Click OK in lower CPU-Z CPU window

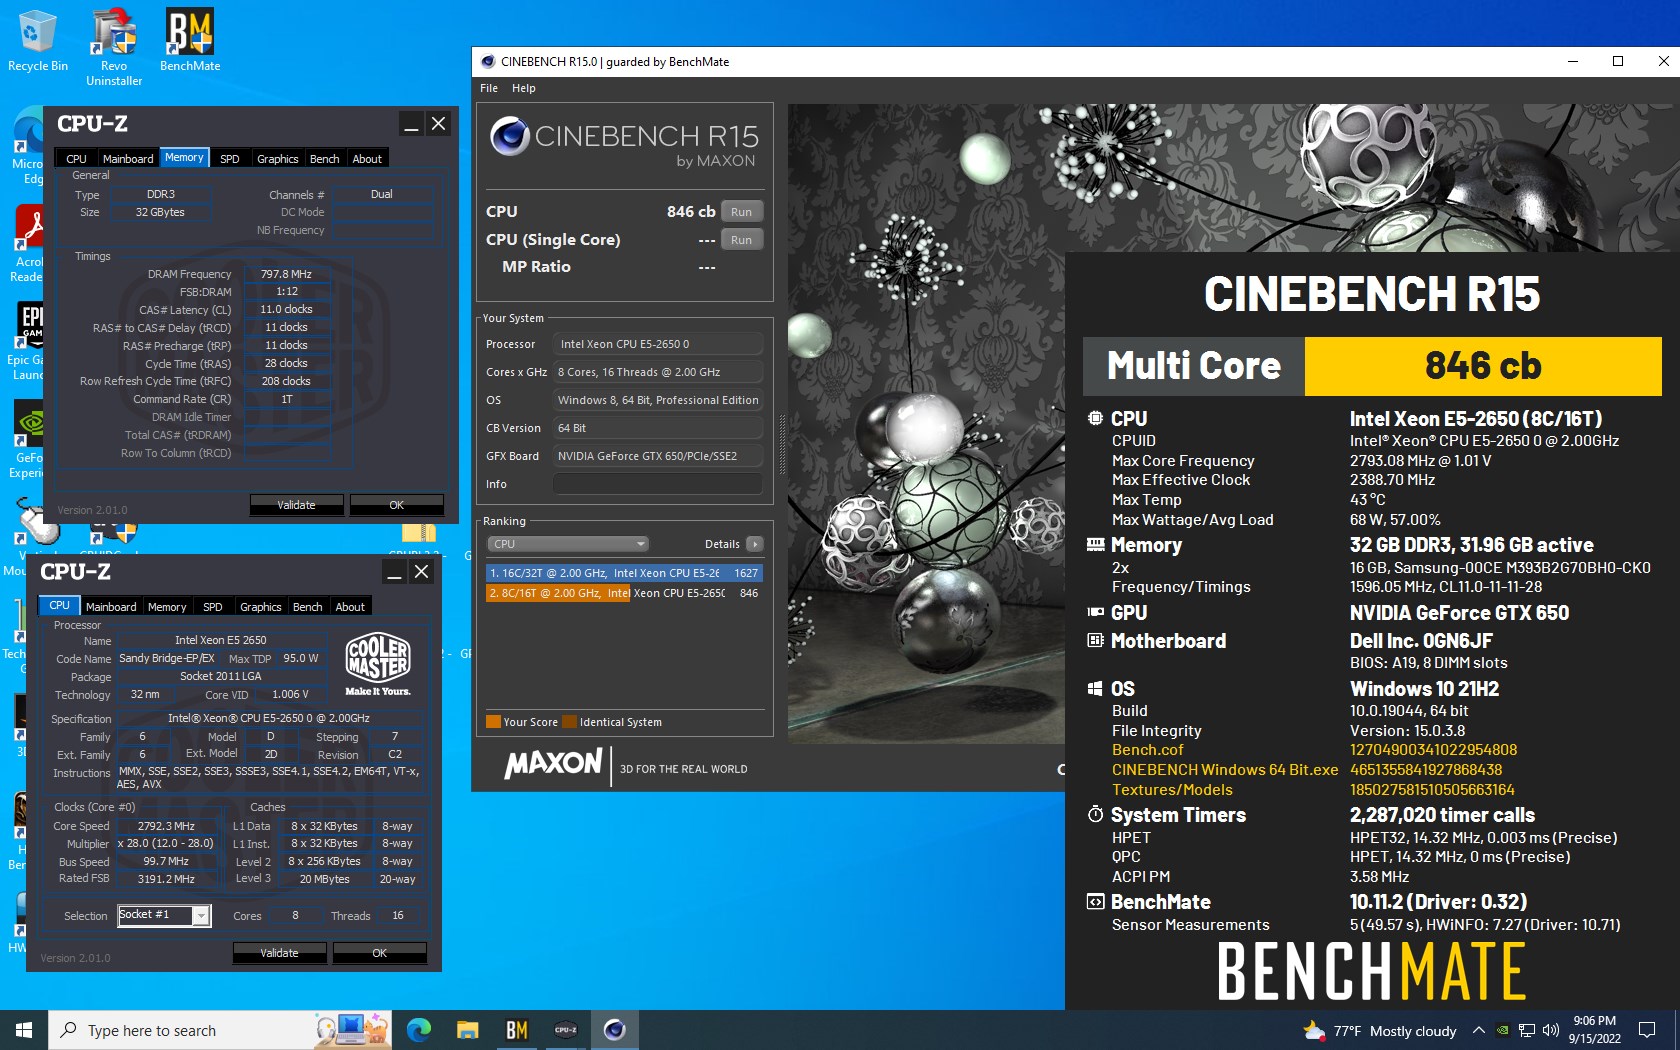click(379, 953)
